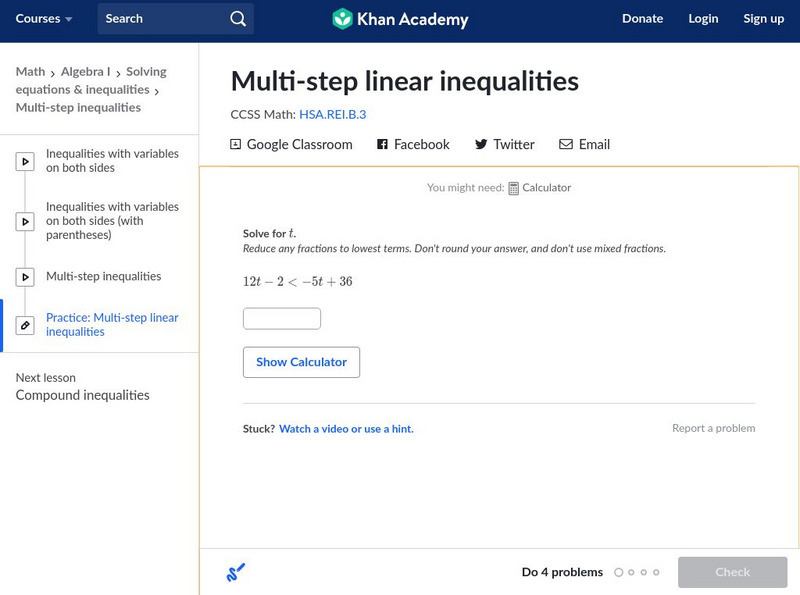The image size is (800, 595).
Task: Click the first problem progress dot
Action: tap(619, 573)
